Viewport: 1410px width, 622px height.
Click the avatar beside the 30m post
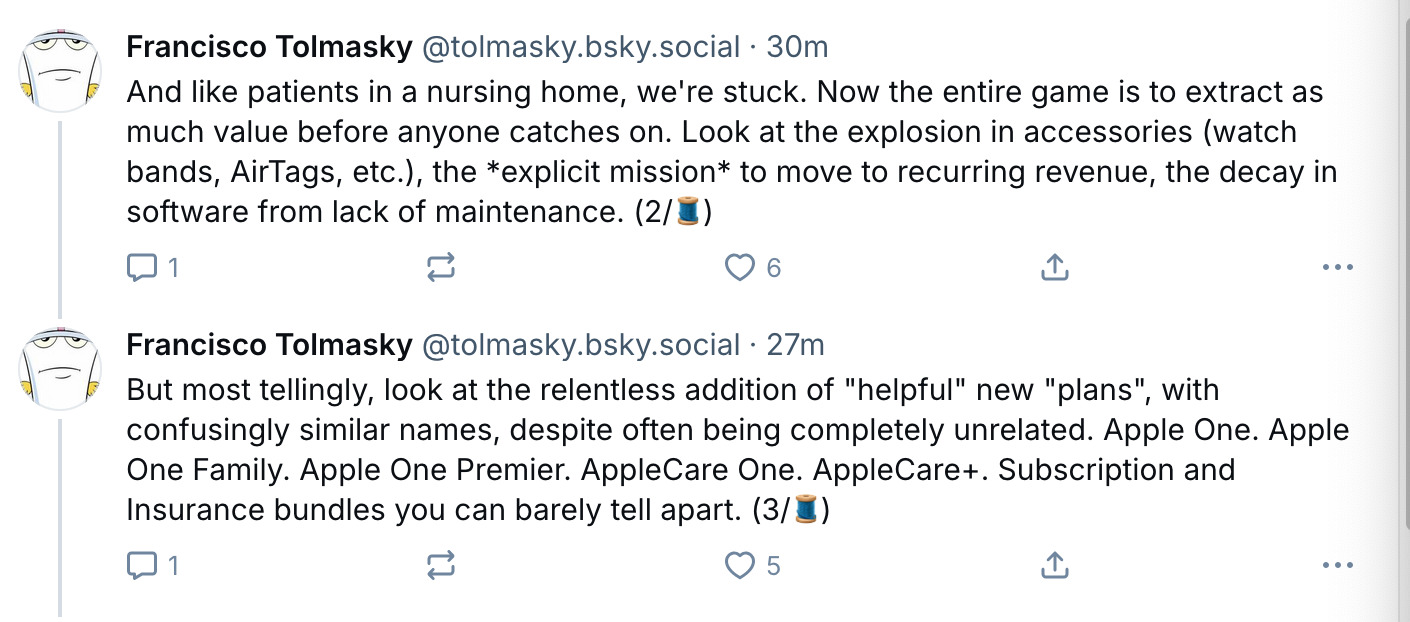pos(61,69)
